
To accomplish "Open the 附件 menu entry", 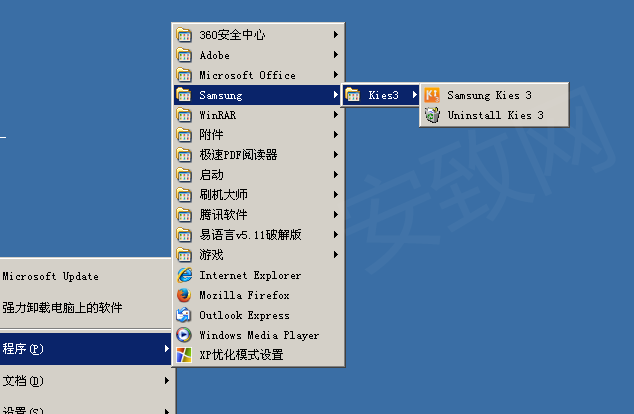I will tap(211, 135).
